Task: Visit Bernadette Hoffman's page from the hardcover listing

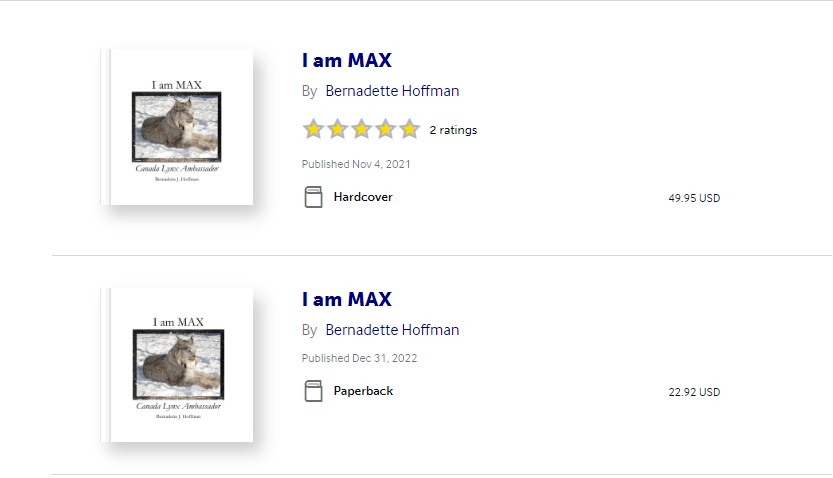Action: [x=392, y=91]
